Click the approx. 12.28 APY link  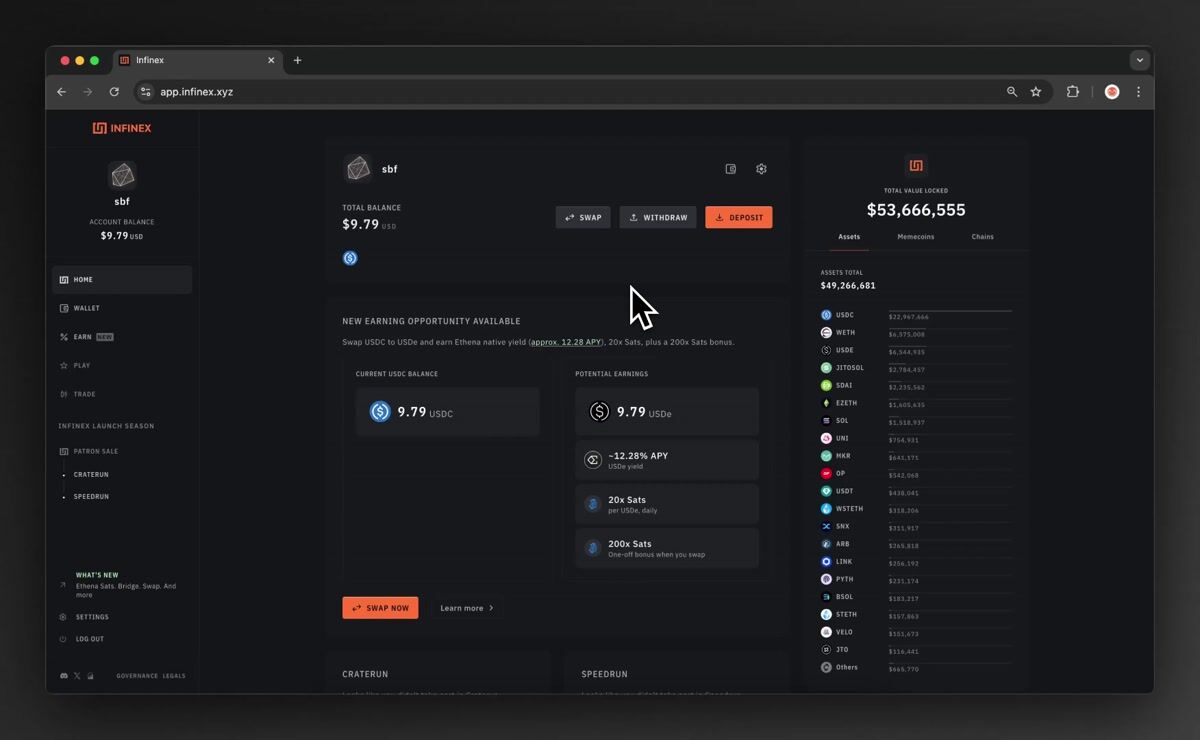(x=566, y=342)
